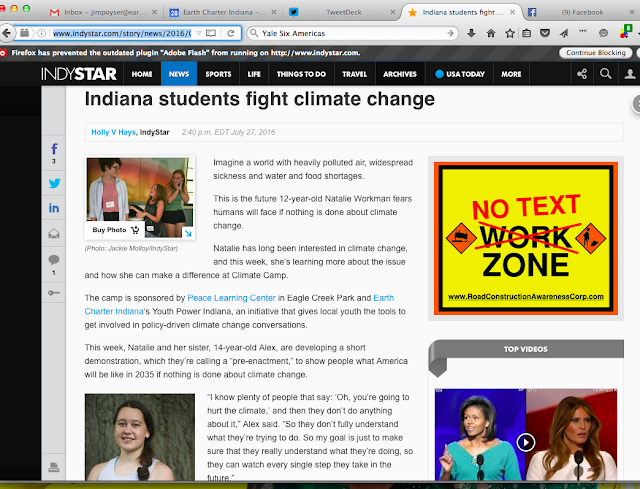Submit search with the go arrow
Image resolution: width=640 pixels, height=489 pixels.
click(x=450, y=33)
